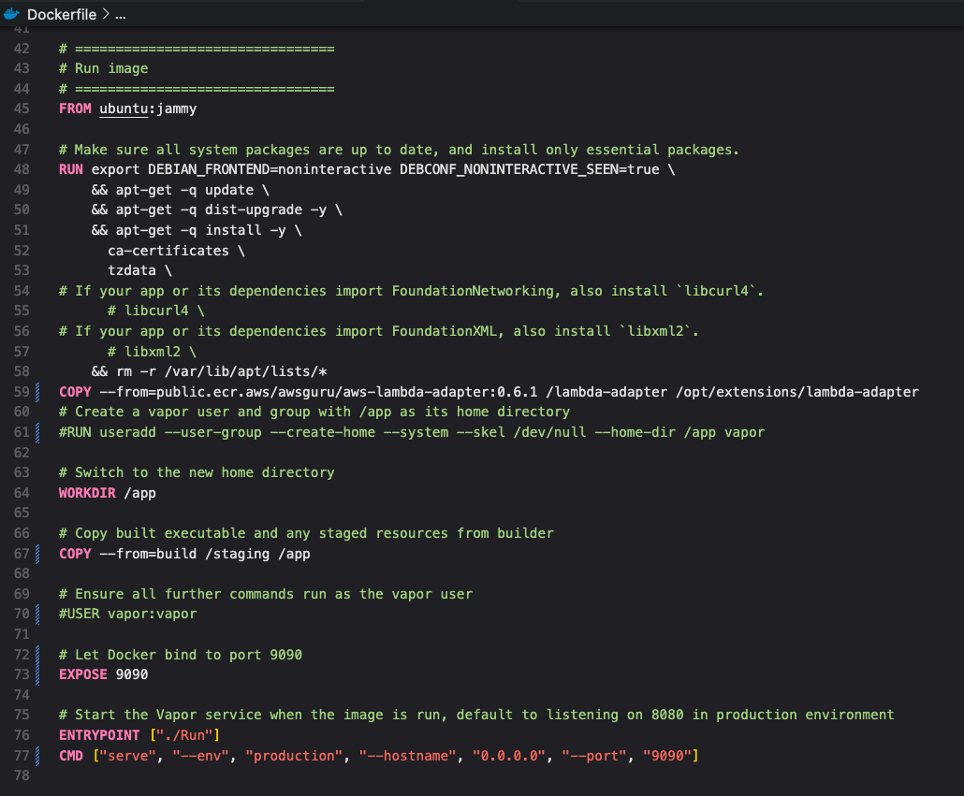This screenshot has height=796, width=964.
Task: Click the blue gutter marker next to line 77
Action: 39,755
